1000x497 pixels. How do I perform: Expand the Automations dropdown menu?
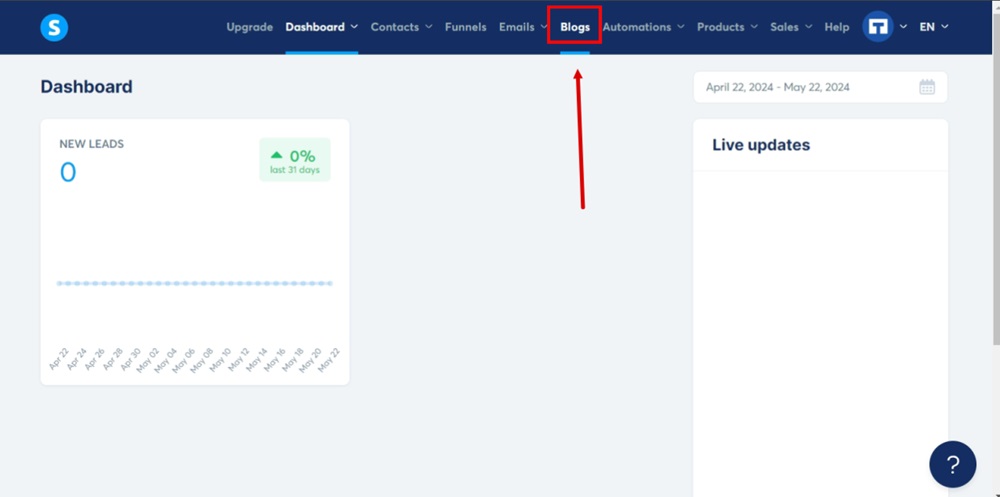pyautogui.click(x=643, y=27)
